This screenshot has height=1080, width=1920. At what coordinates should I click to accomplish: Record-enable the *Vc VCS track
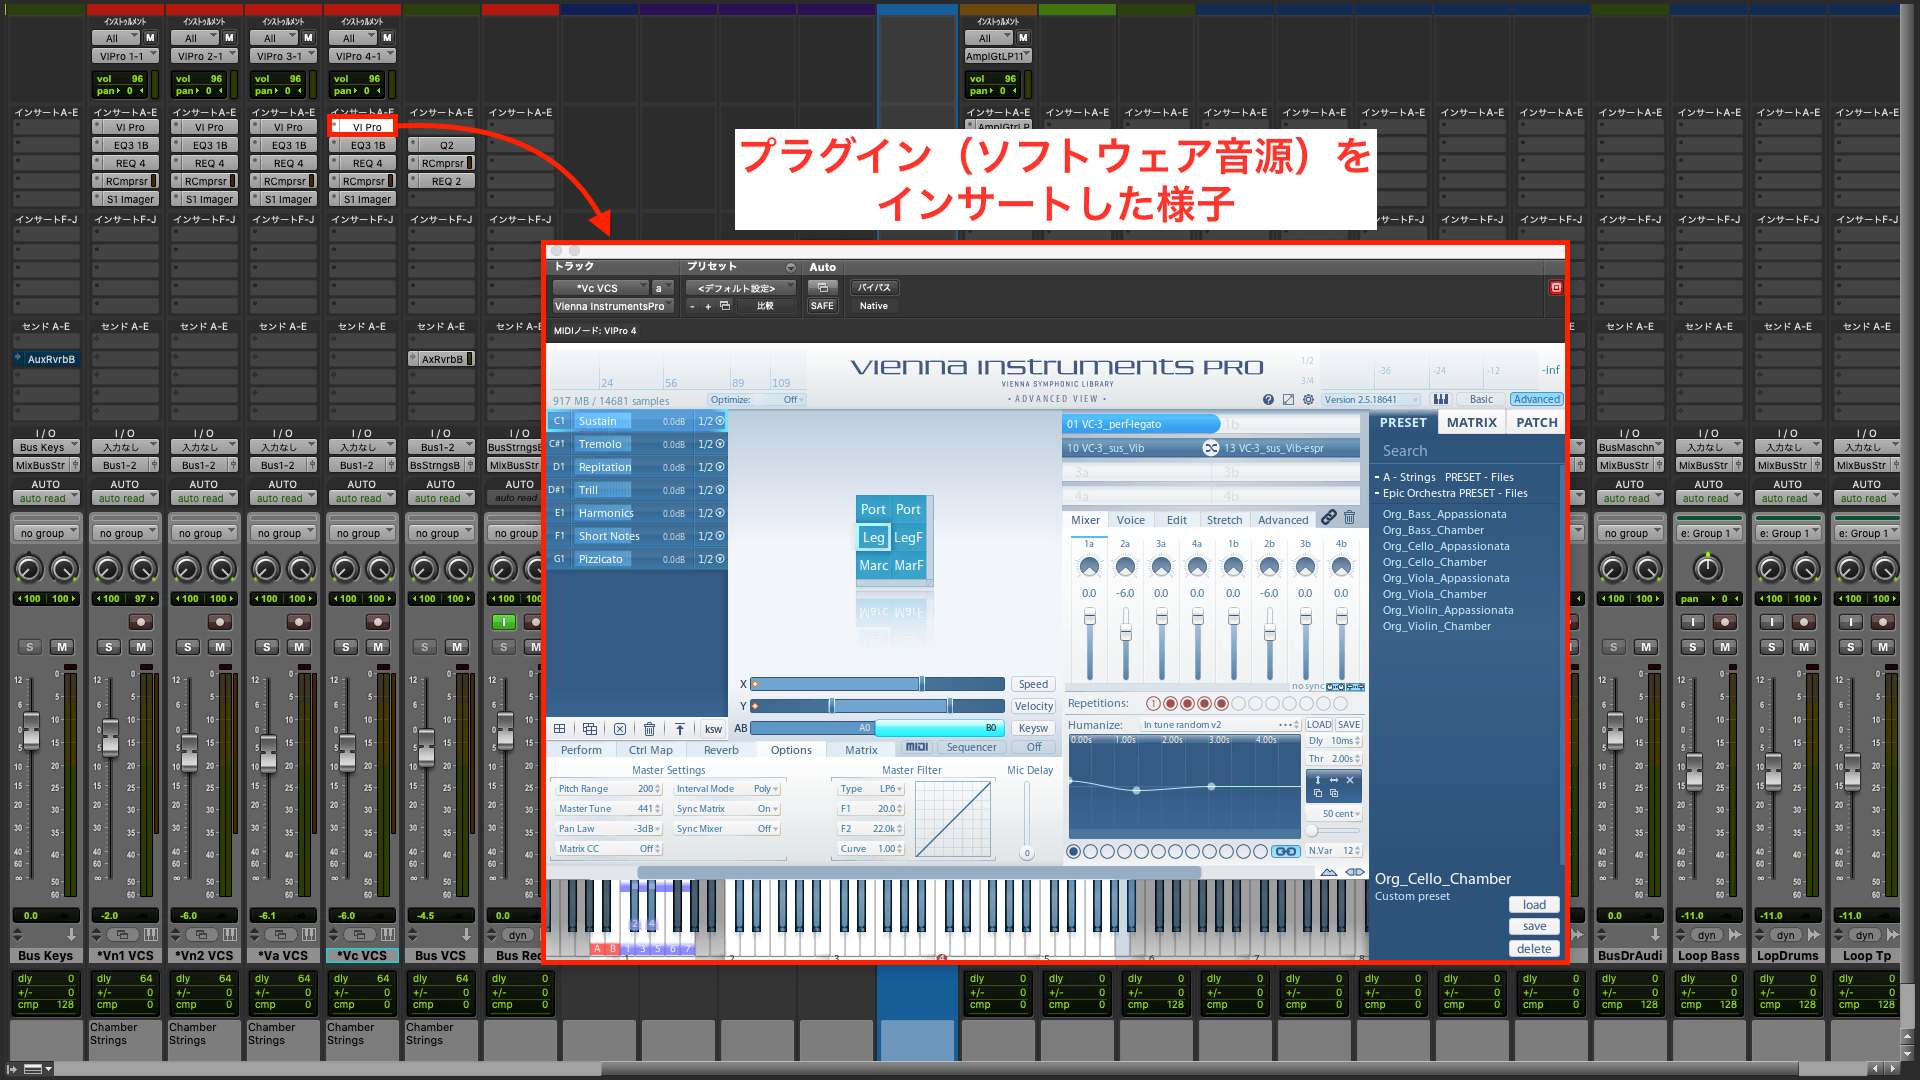(x=378, y=622)
